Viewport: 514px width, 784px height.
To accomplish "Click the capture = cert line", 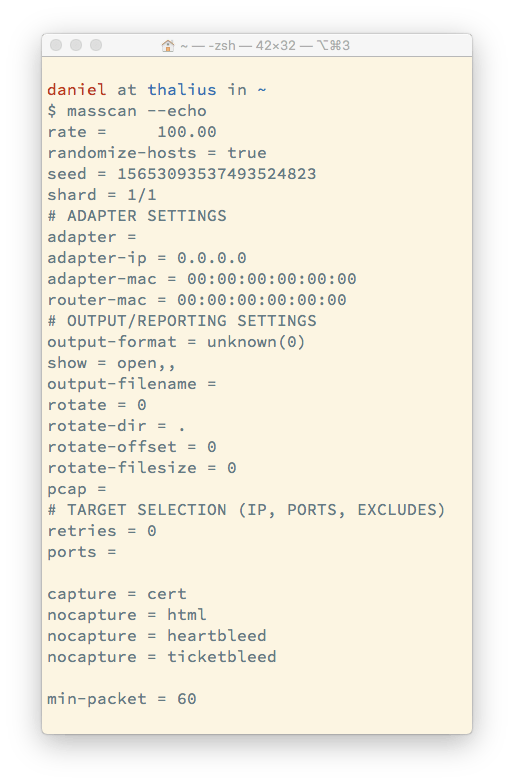I will click(117, 594).
